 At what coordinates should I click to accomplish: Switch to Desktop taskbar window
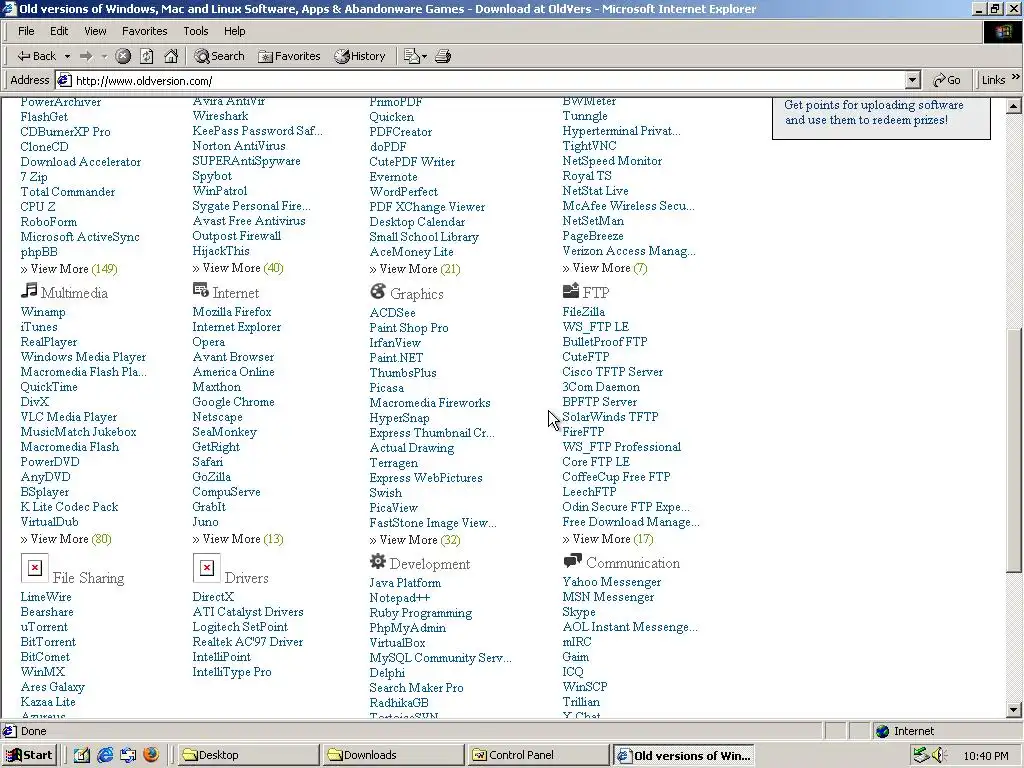(247, 755)
